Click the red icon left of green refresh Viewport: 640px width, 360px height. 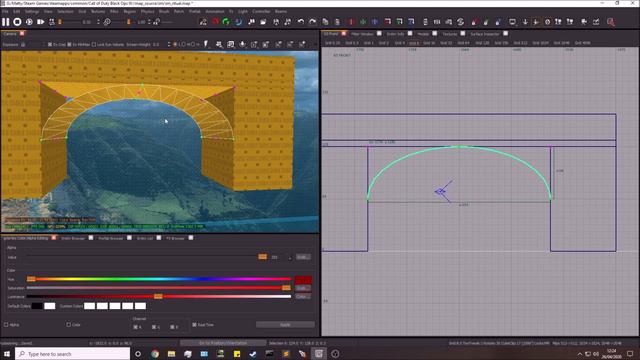[x=215, y=22]
